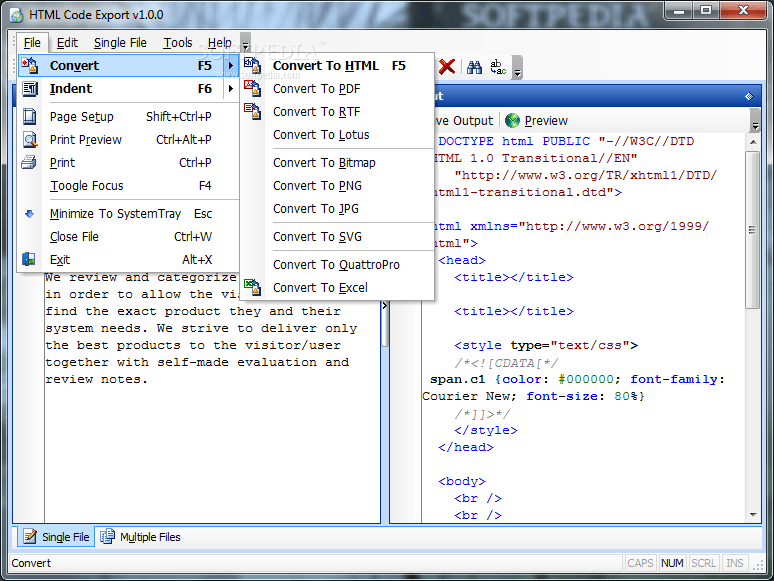Open the Edit menu
The height and width of the screenshot is (581, 774).
(x=67, y=43)
